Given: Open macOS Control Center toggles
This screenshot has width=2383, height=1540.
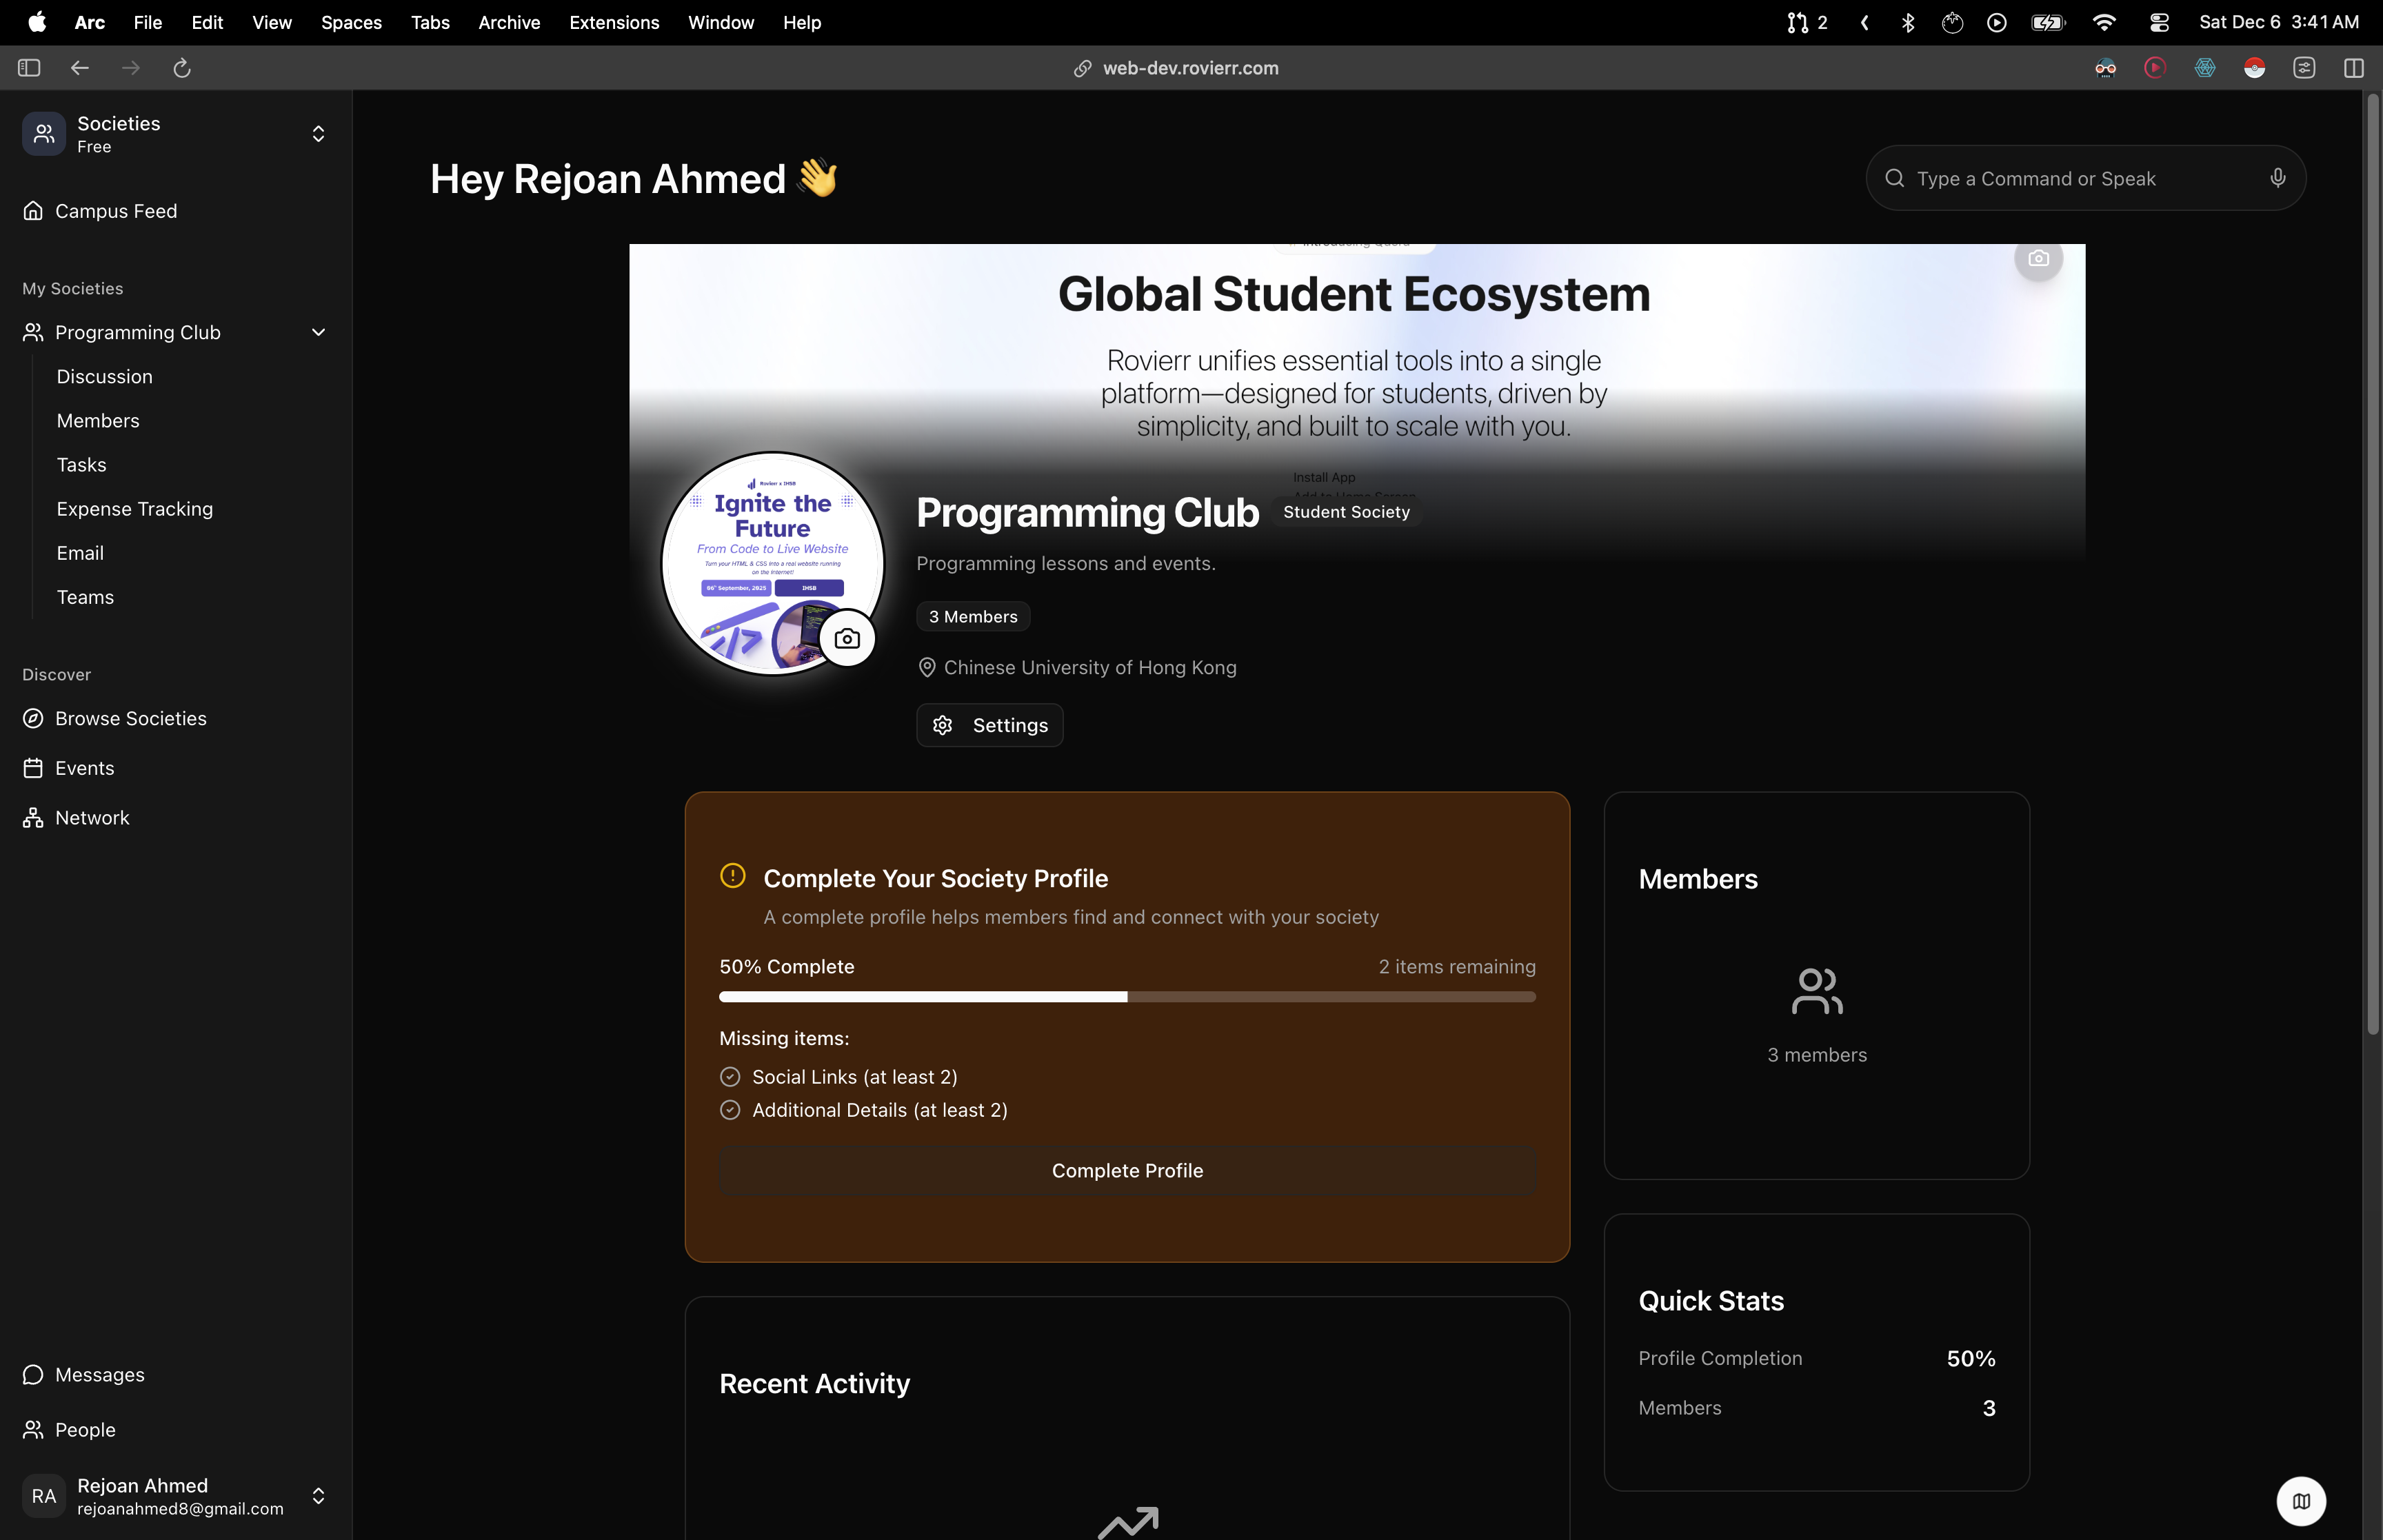Looking at the screenshot, I should coord(2158,22).
